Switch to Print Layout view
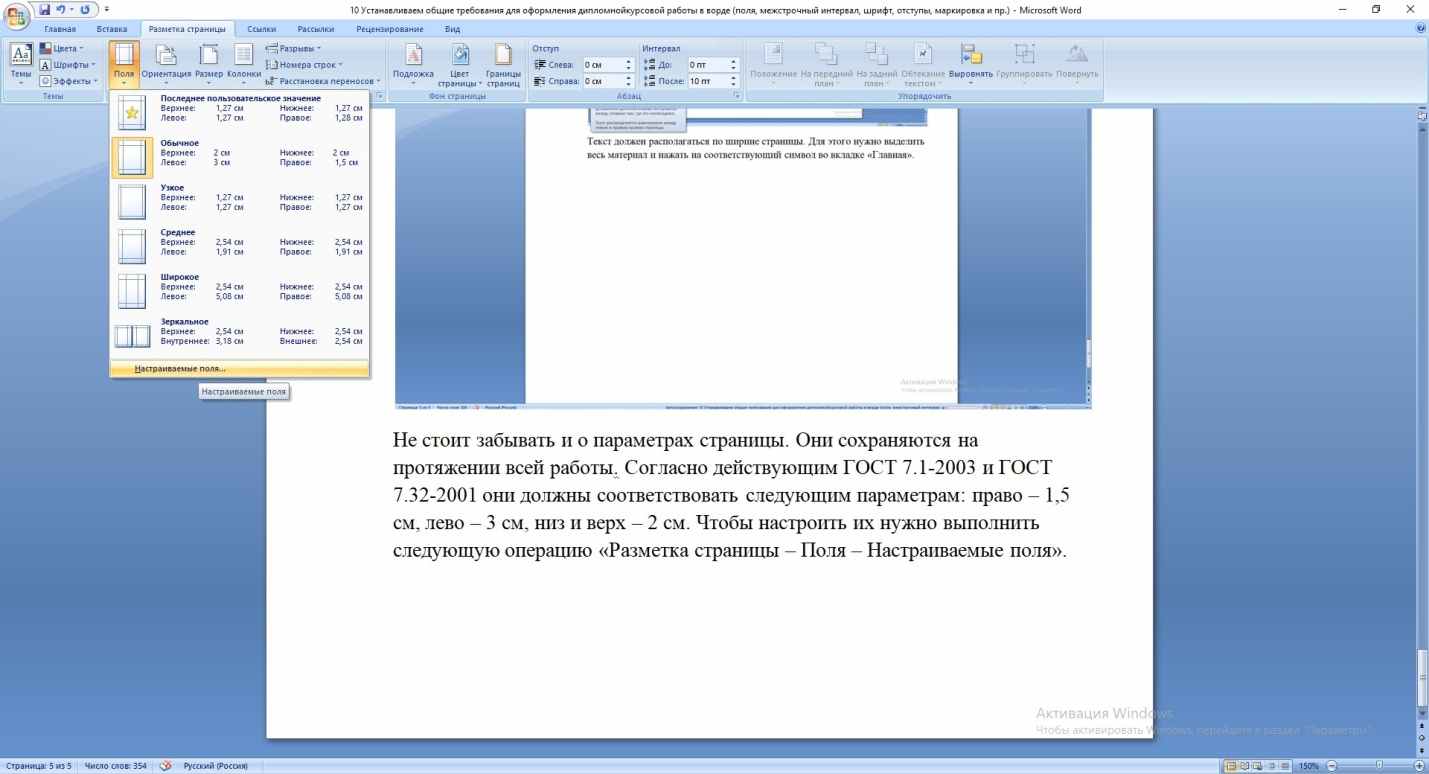Image resolution: width=1429 pixels, height=774 pixels. 1229,767
